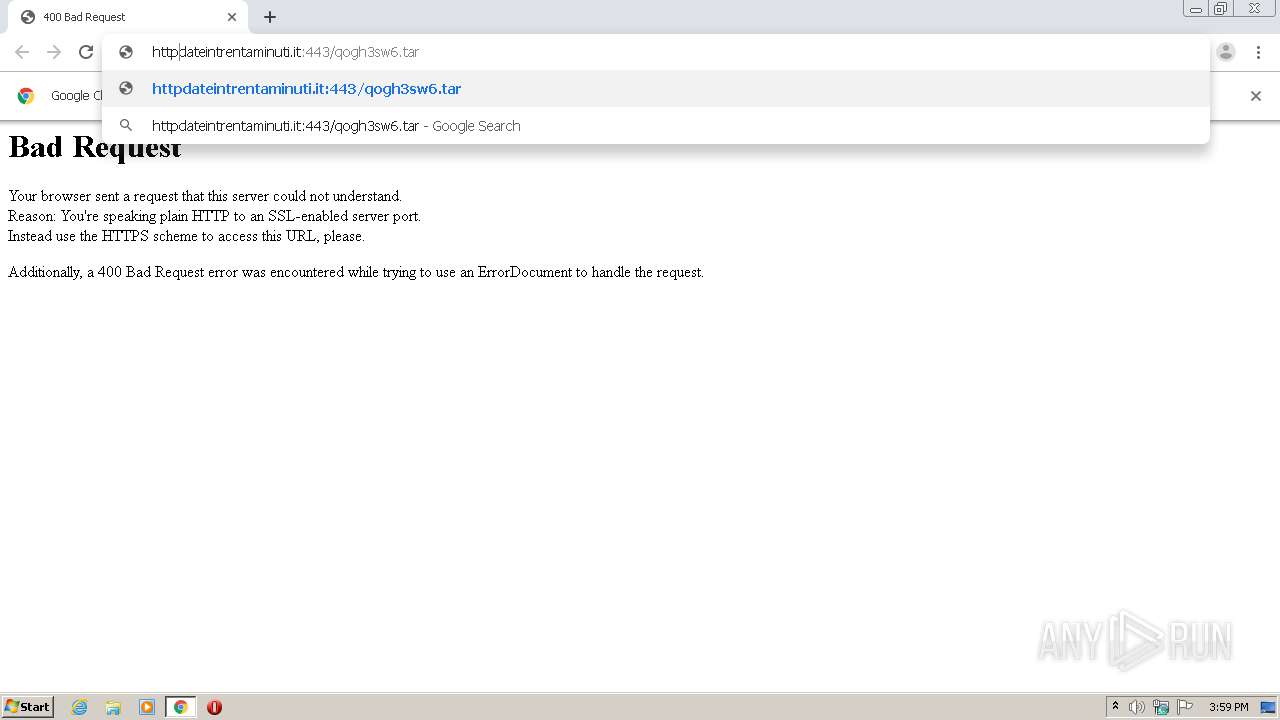The image size is (1280, 720).
Task: Open the Chrome profile avatar
Action: pyautogui.click(x=1226, y=52)
